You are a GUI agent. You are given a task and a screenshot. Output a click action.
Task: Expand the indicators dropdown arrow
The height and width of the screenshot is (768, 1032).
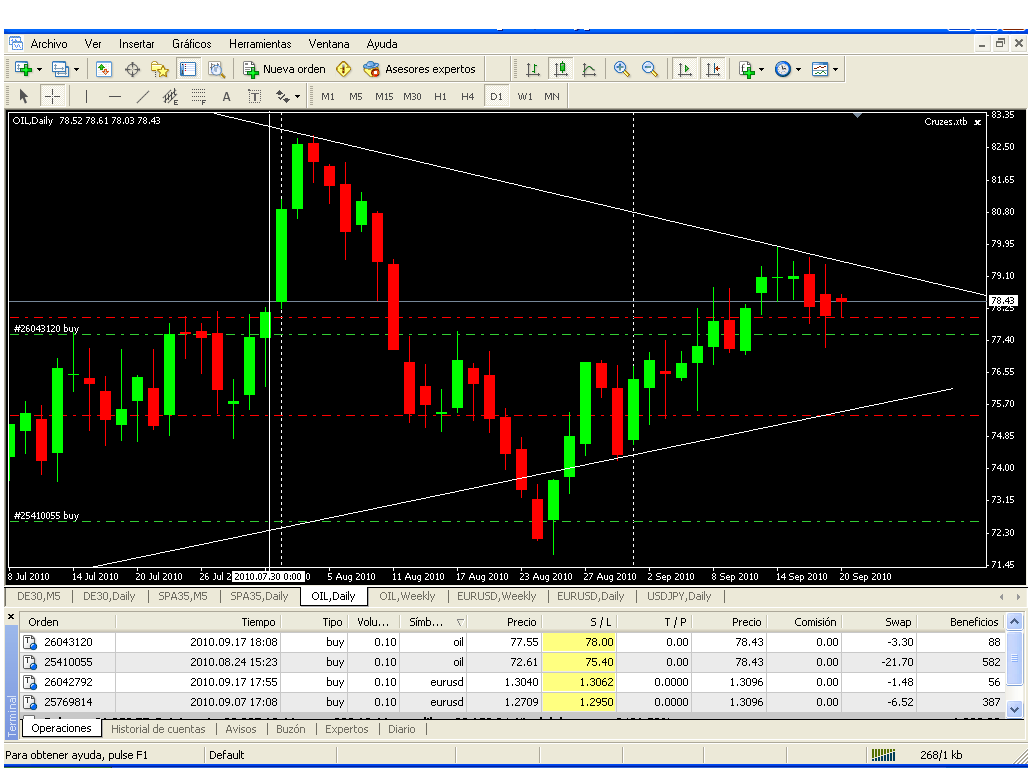[761, 69]
